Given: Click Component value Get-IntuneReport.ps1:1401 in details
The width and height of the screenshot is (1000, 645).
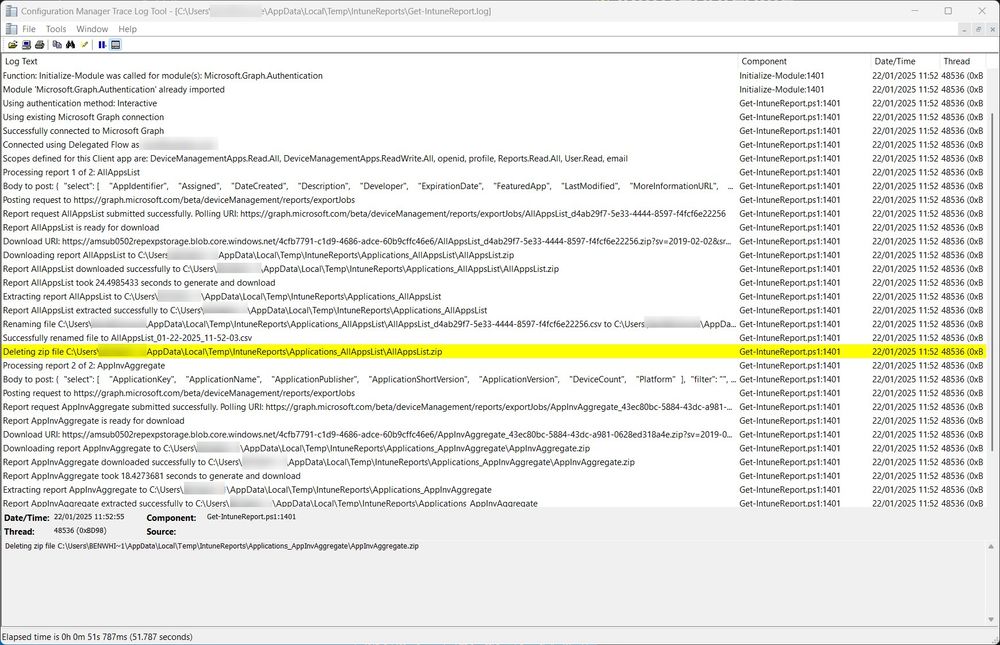Looking at the screenshot, I should 251,517.
